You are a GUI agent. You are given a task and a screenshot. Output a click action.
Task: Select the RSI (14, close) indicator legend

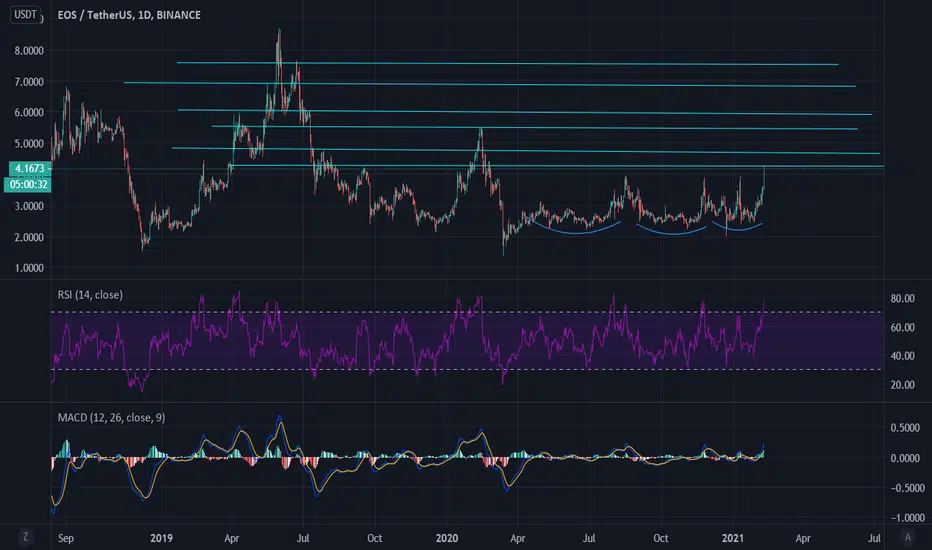pyautogui.click(x=90, y=295)
